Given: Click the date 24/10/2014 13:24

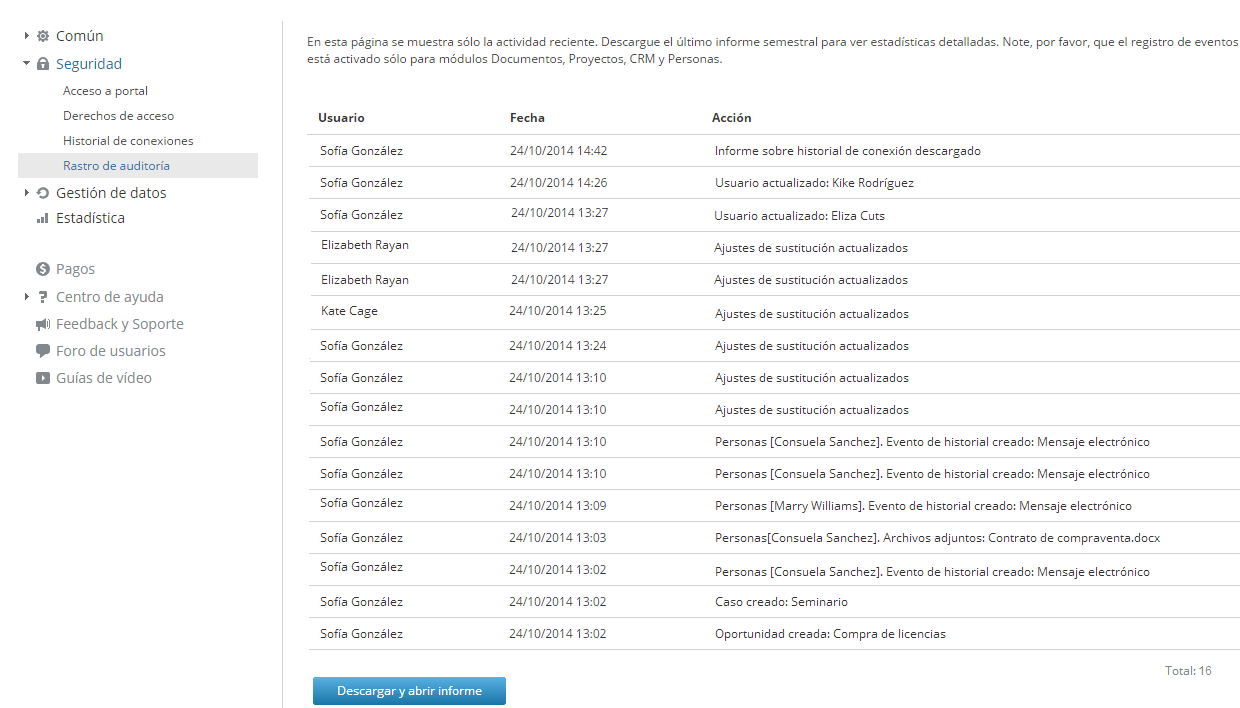Looking at the screenshot, I should (x=557, y=346).
